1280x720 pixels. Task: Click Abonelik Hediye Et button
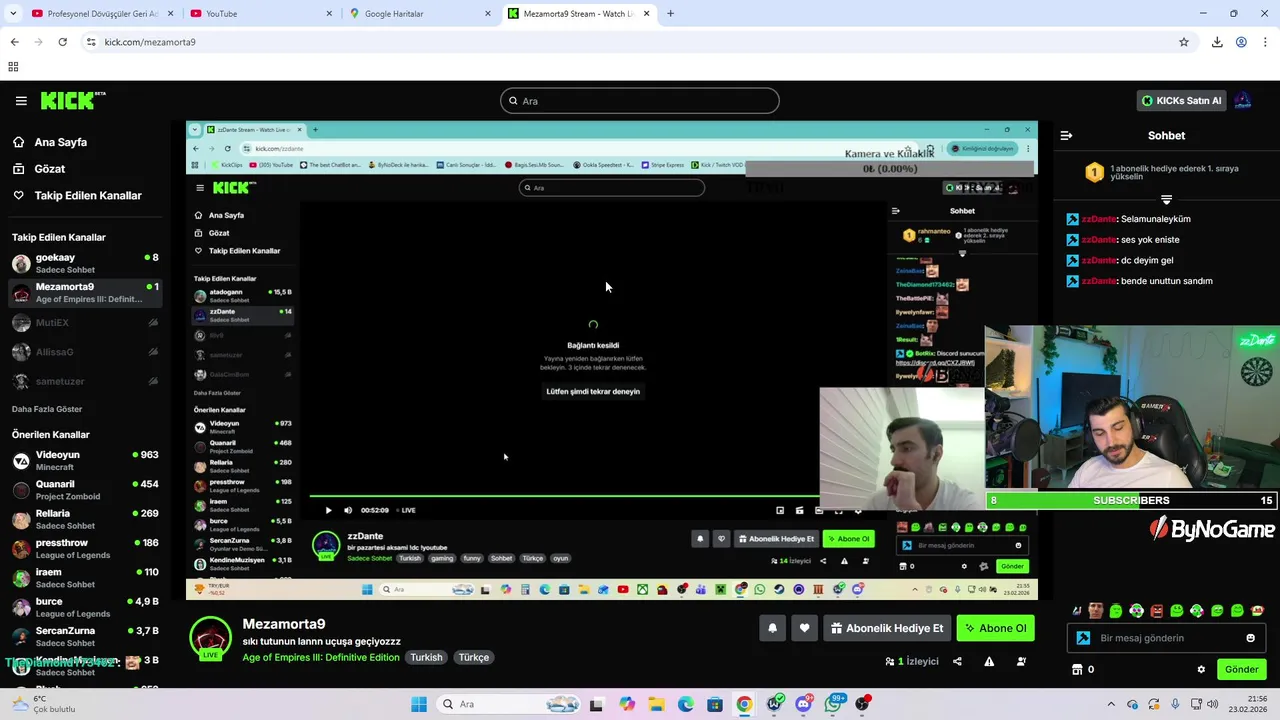(x=886, y=628)
